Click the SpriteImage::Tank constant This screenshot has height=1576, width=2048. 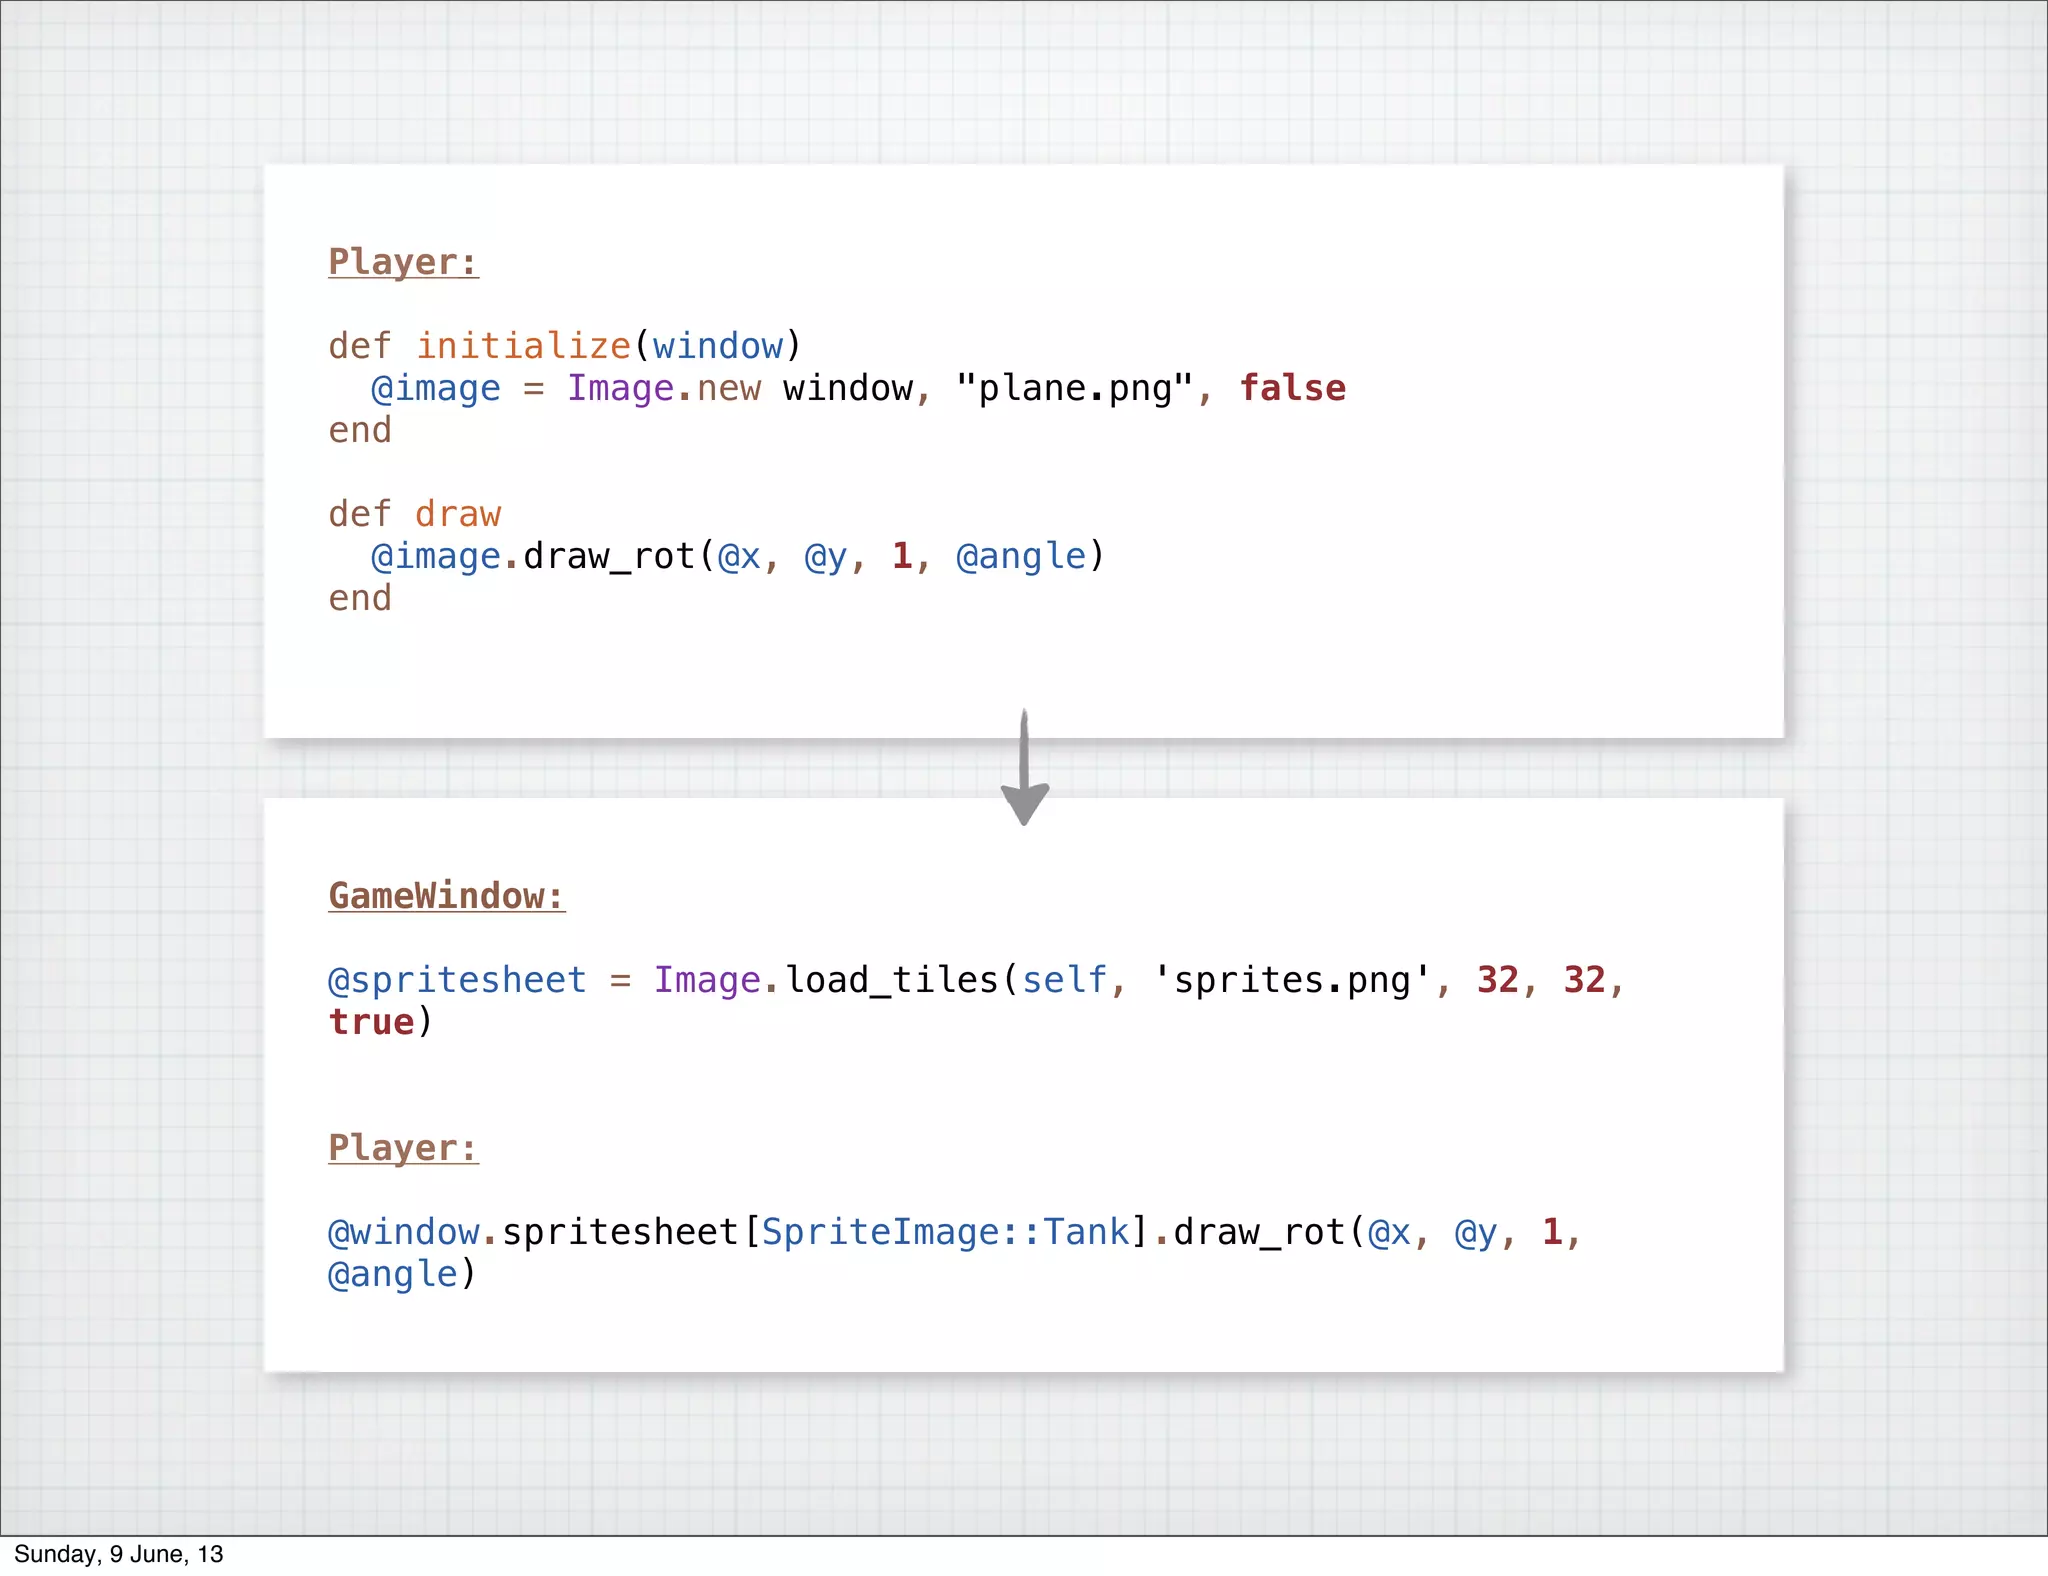[945, 1232]
